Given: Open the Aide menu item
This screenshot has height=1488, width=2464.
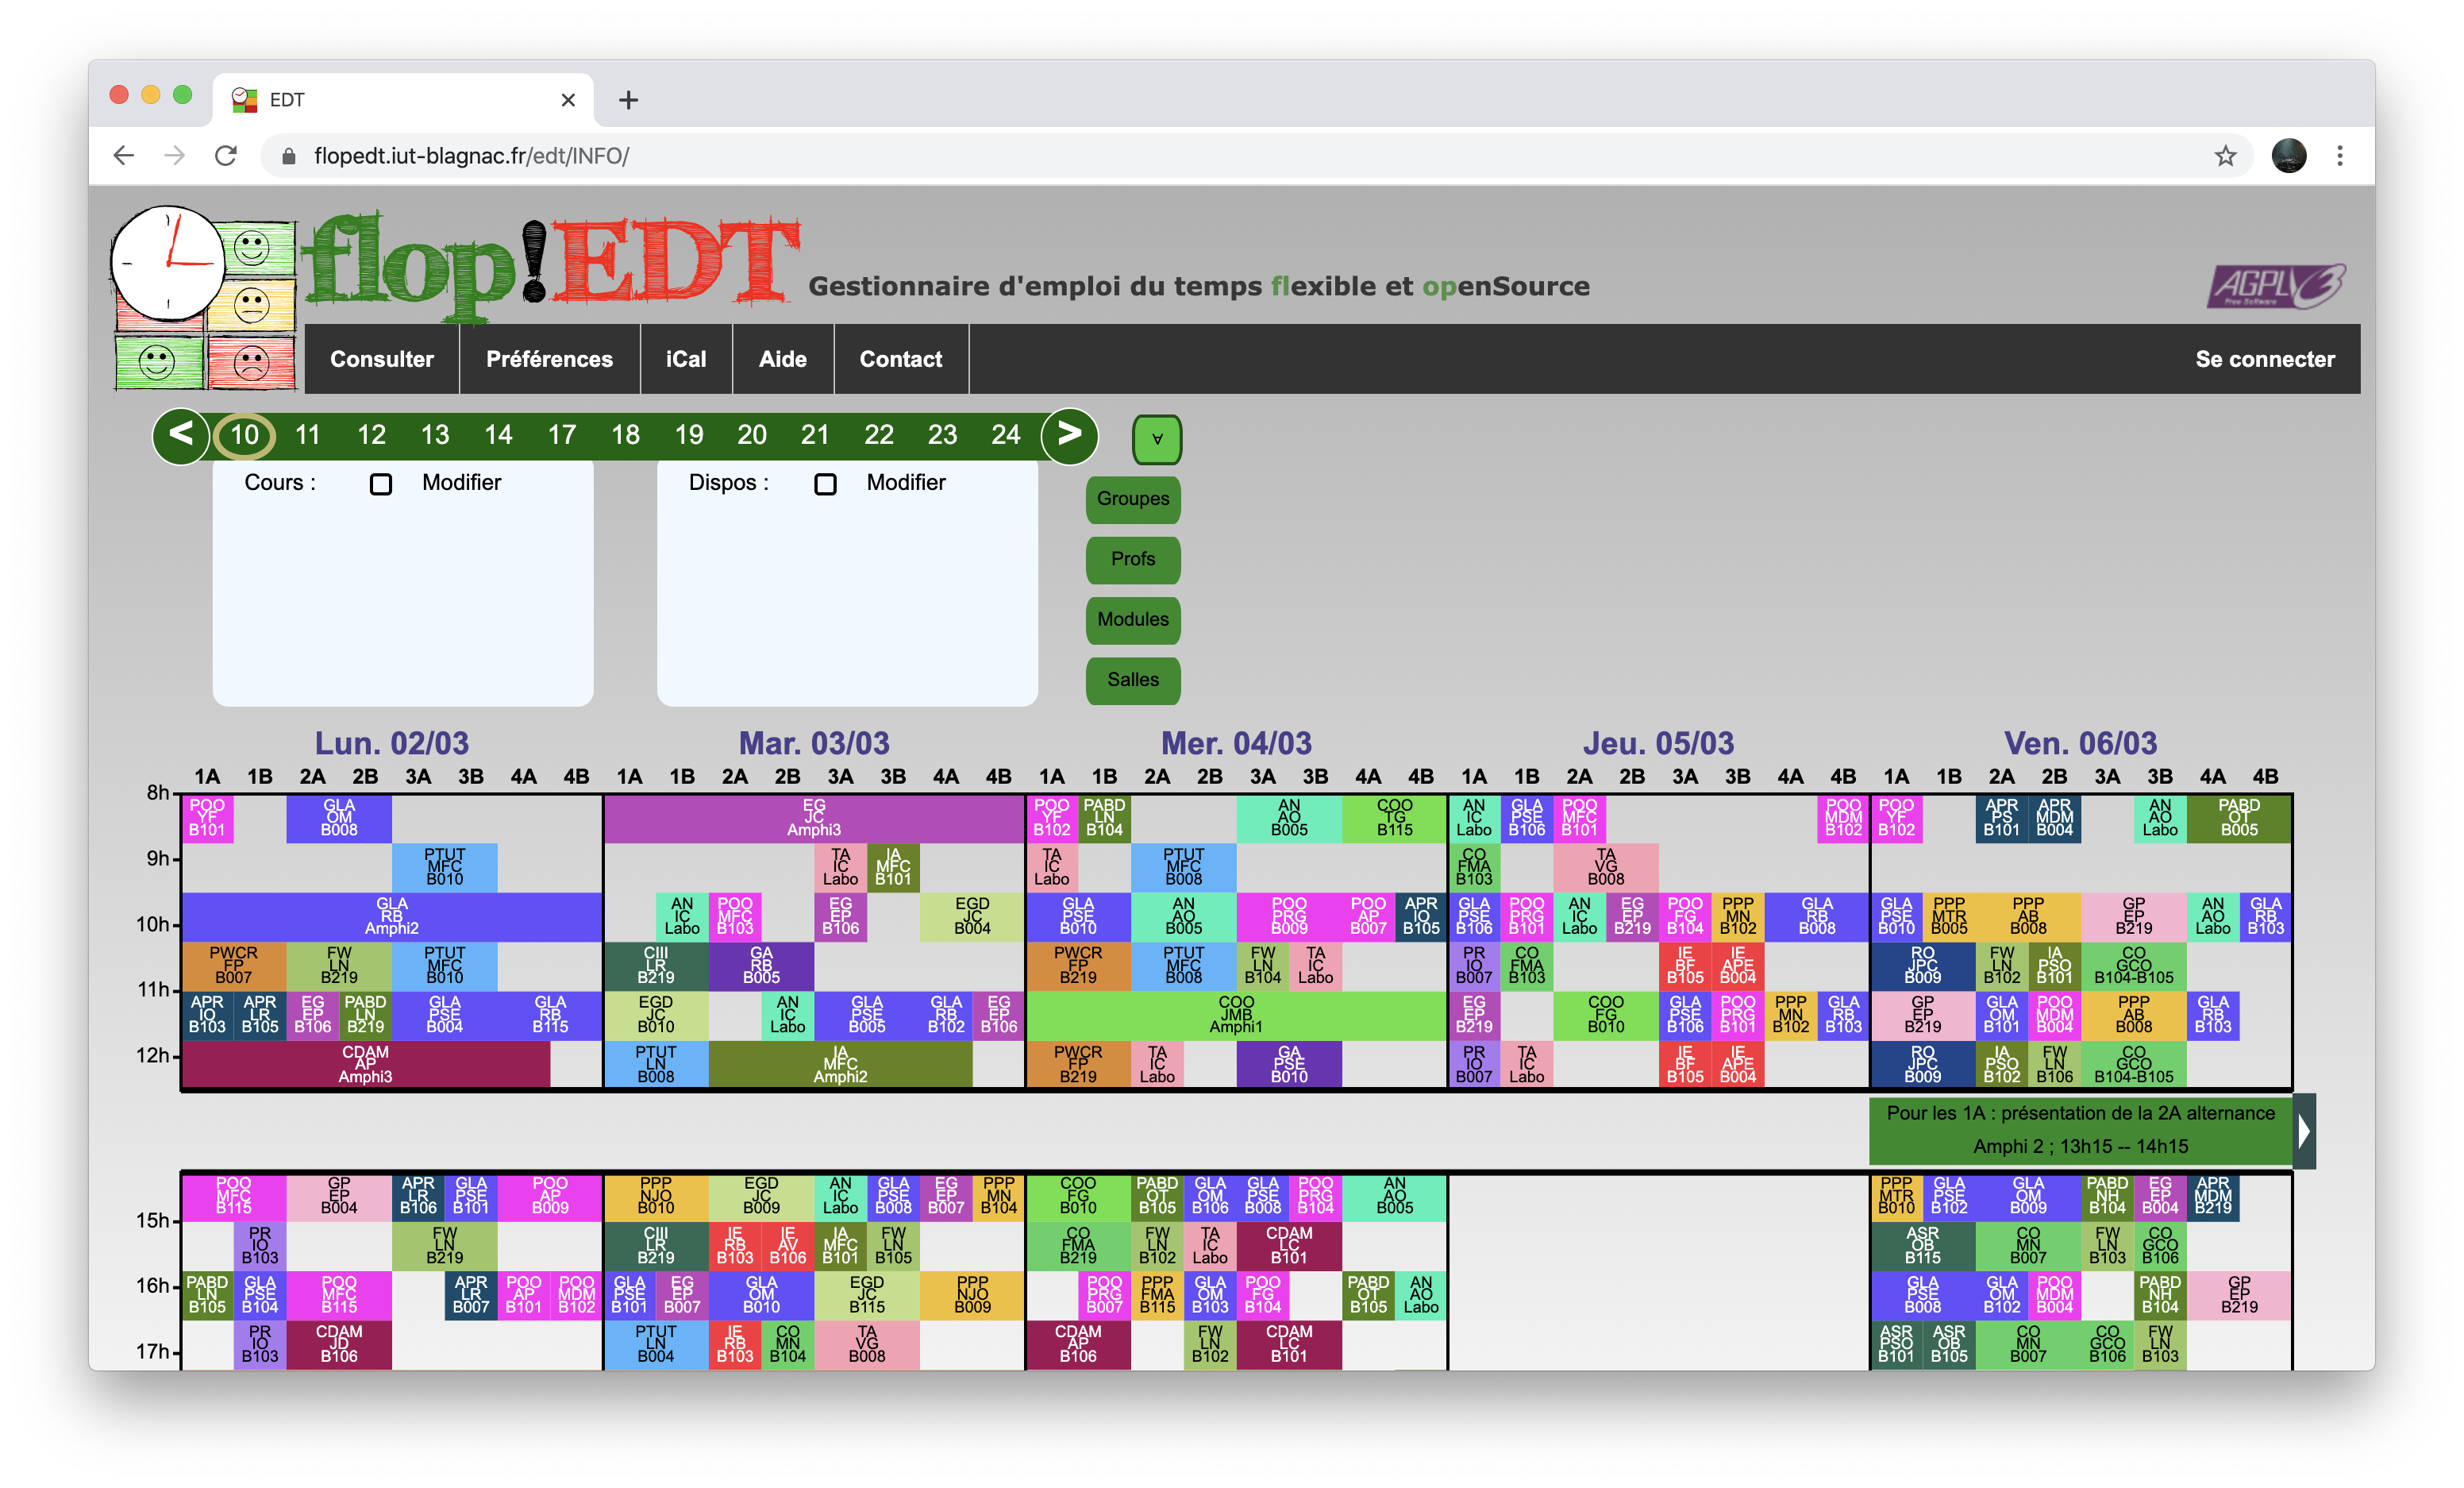Looking at the screenshot, I should [x=782, y=359].
